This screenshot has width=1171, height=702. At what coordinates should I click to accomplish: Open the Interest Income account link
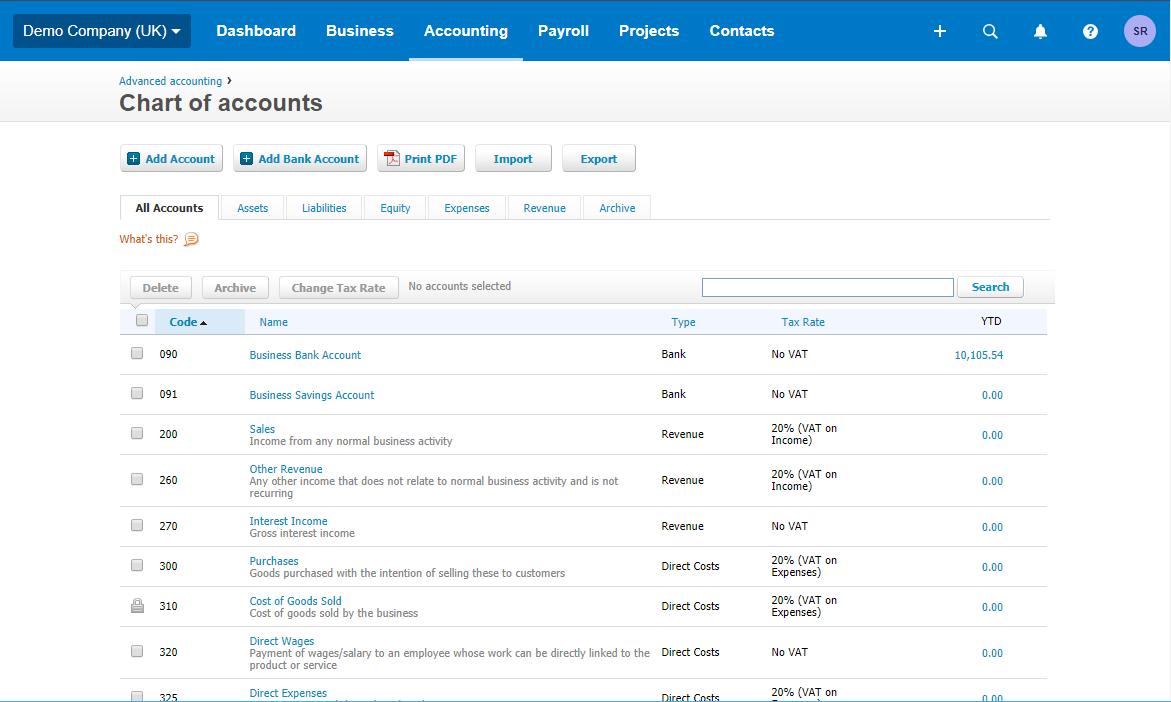(288, 521)
